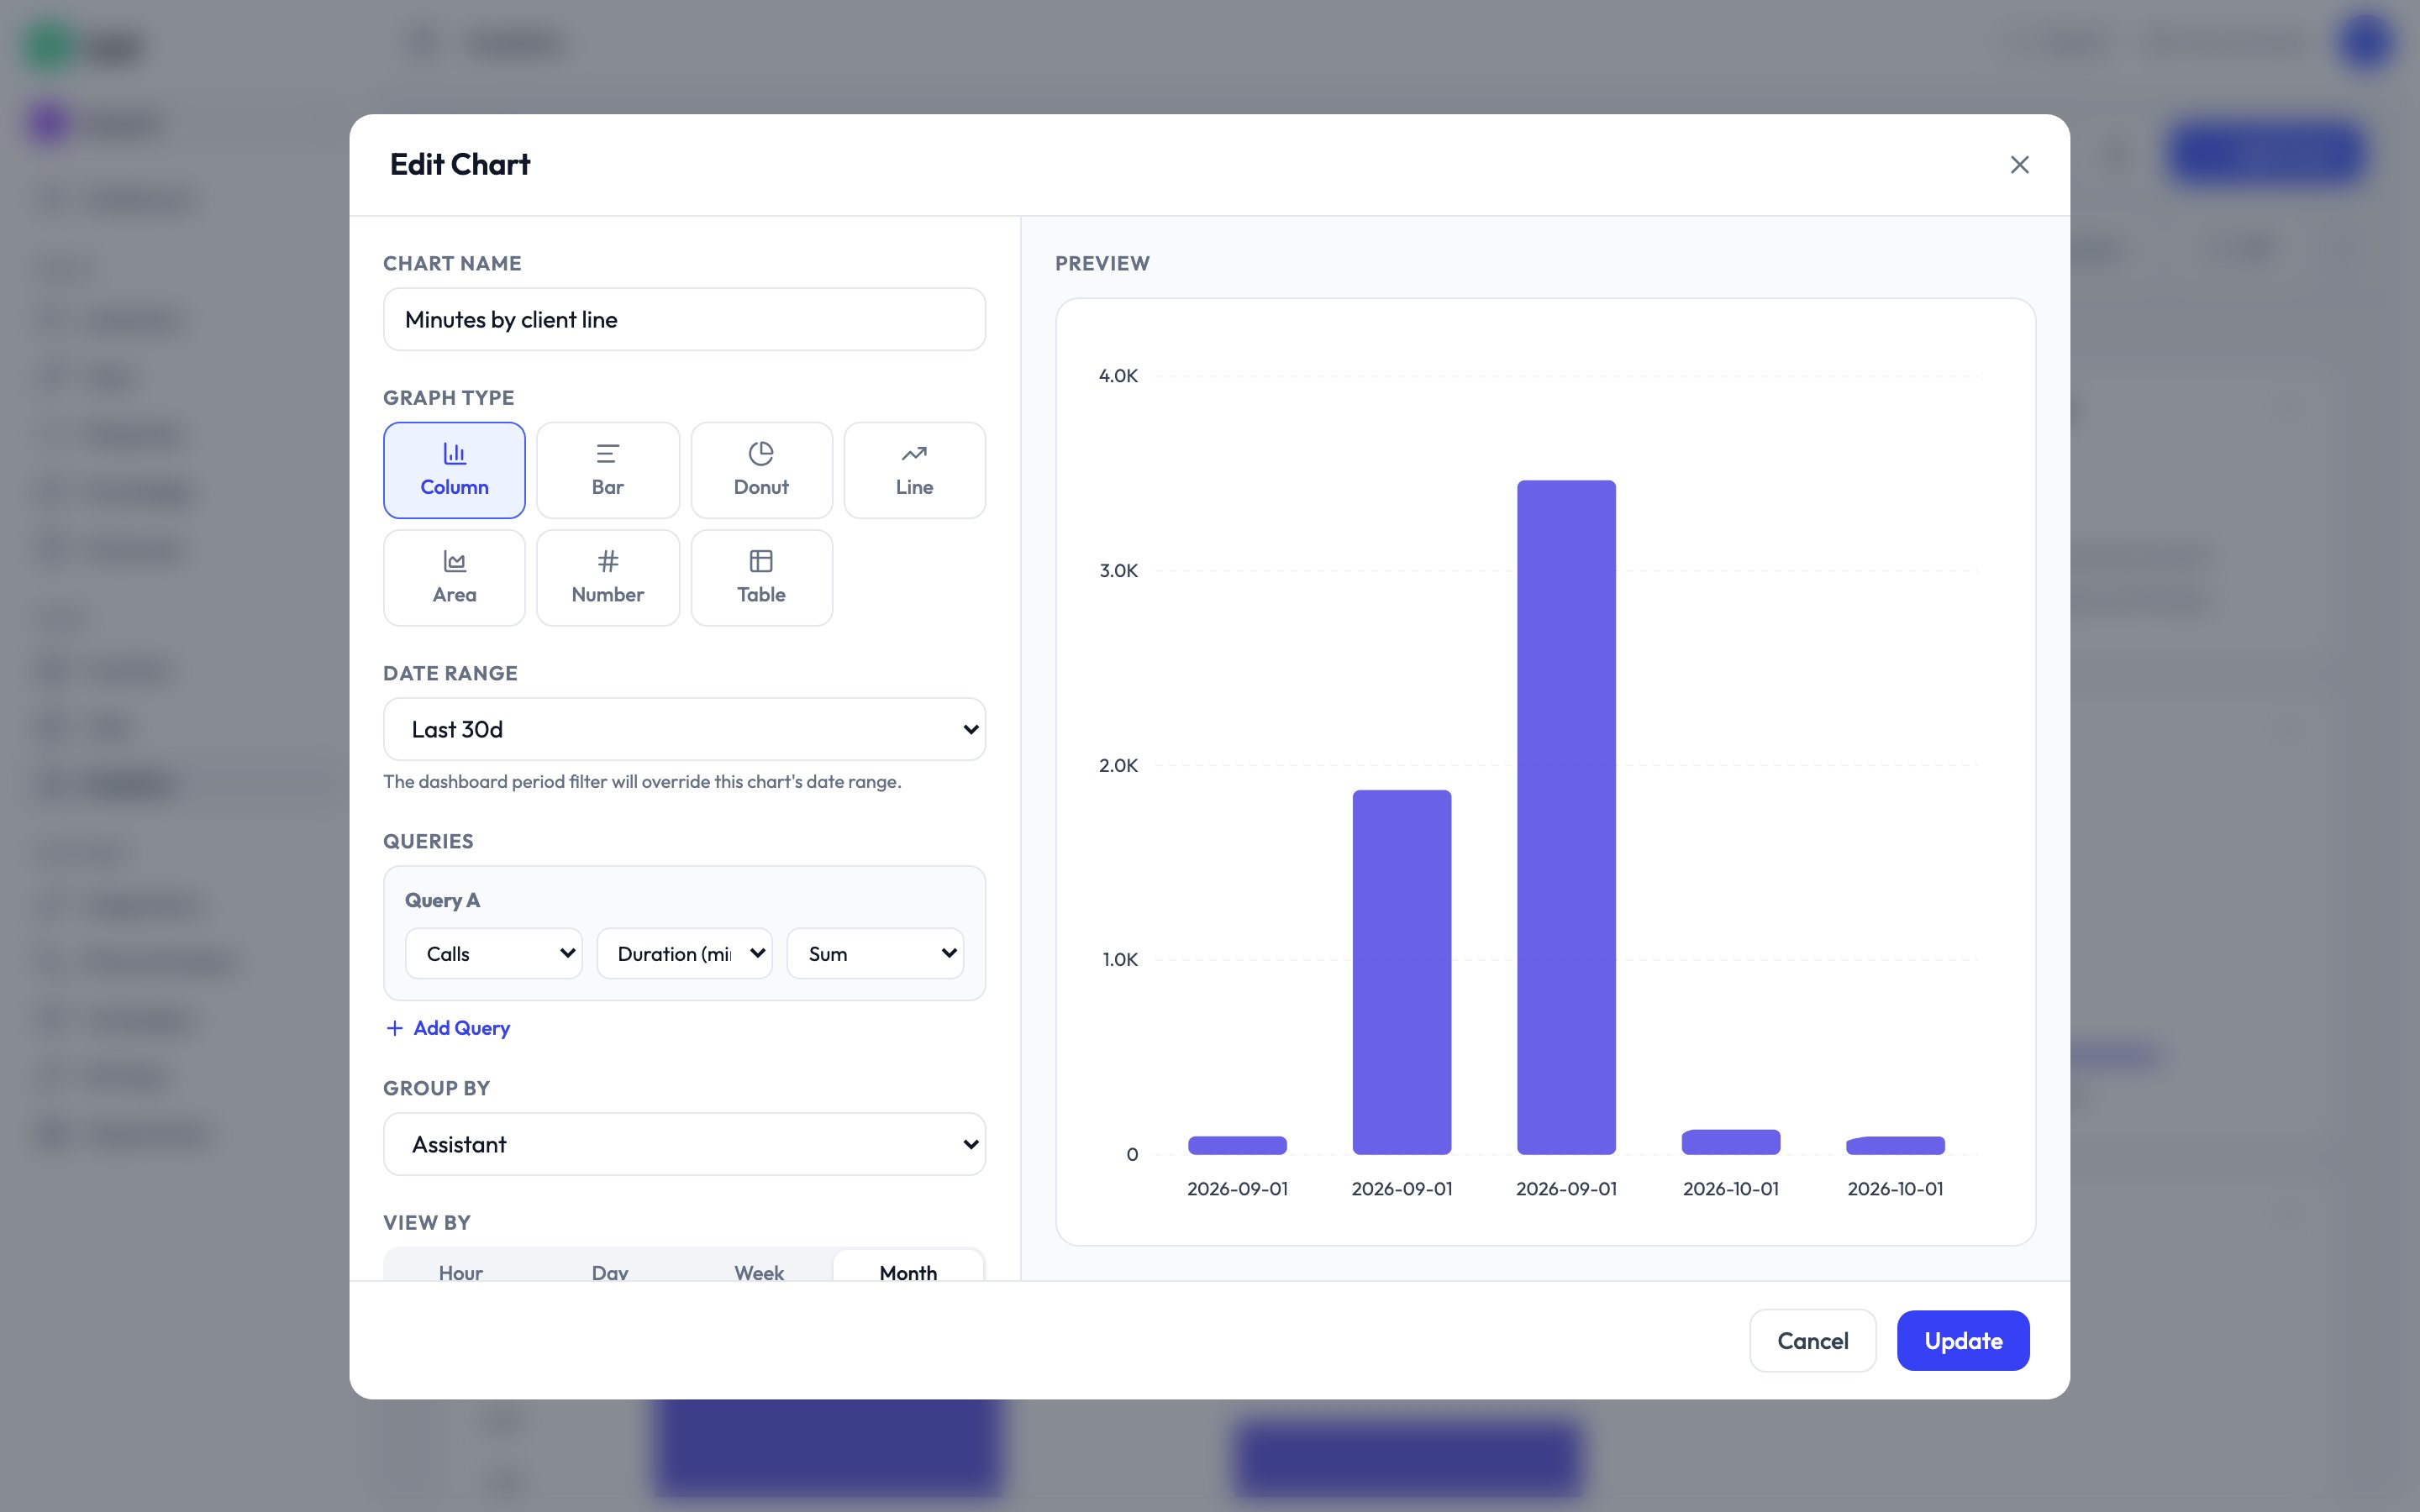Click the 2.0K axis label

point(1118,766)
